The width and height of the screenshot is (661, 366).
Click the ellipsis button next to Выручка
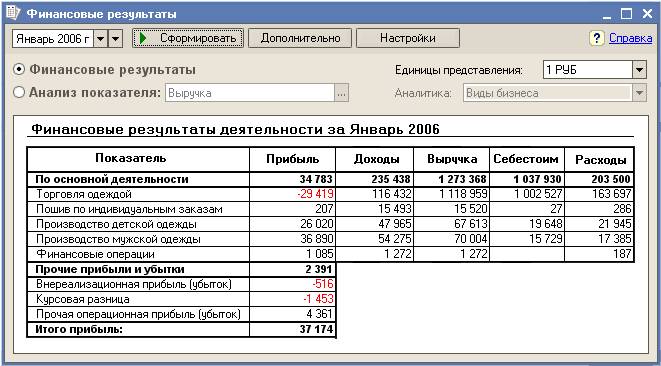tap(342, 93)
